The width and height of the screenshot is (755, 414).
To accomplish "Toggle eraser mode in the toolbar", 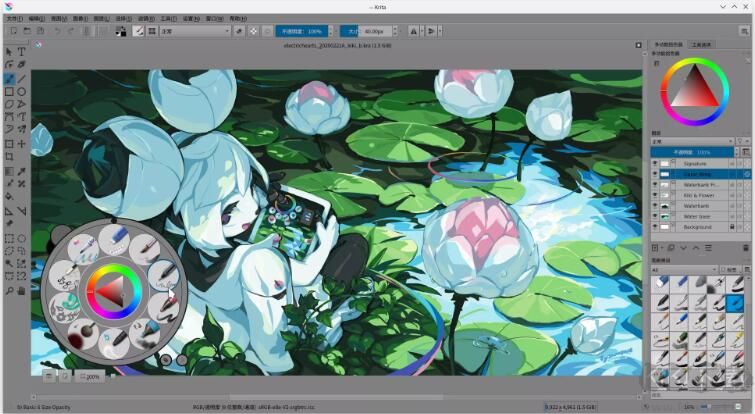I will [x=239, y=31].
